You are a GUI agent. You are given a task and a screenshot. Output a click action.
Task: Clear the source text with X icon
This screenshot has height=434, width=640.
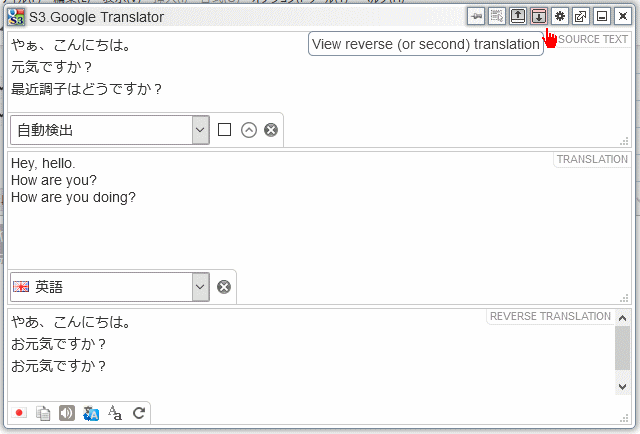271,130
